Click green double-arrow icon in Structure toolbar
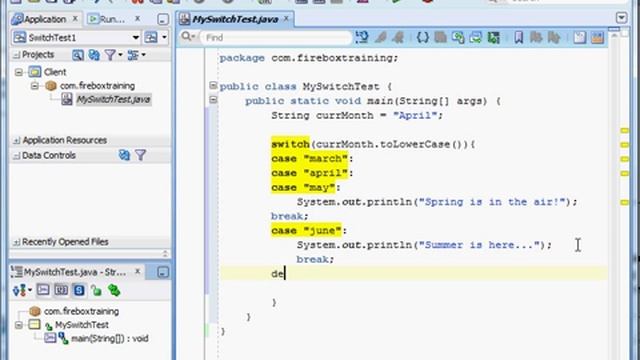Screen dimensions: 640x360 [114, 291]
